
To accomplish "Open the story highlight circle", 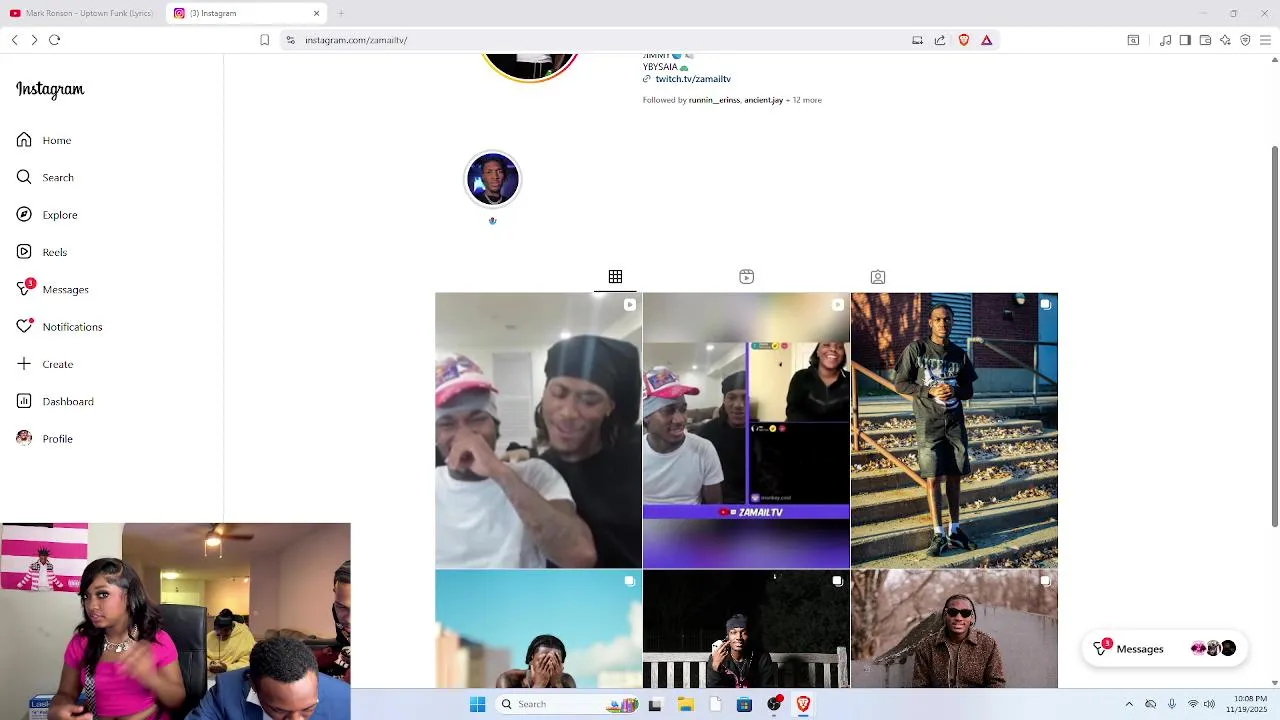I will click(492, 179).
